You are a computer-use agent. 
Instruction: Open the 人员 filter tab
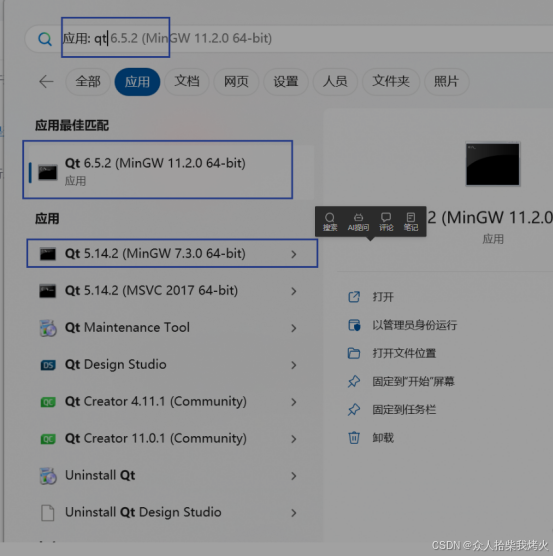click(x=335, y=82)
